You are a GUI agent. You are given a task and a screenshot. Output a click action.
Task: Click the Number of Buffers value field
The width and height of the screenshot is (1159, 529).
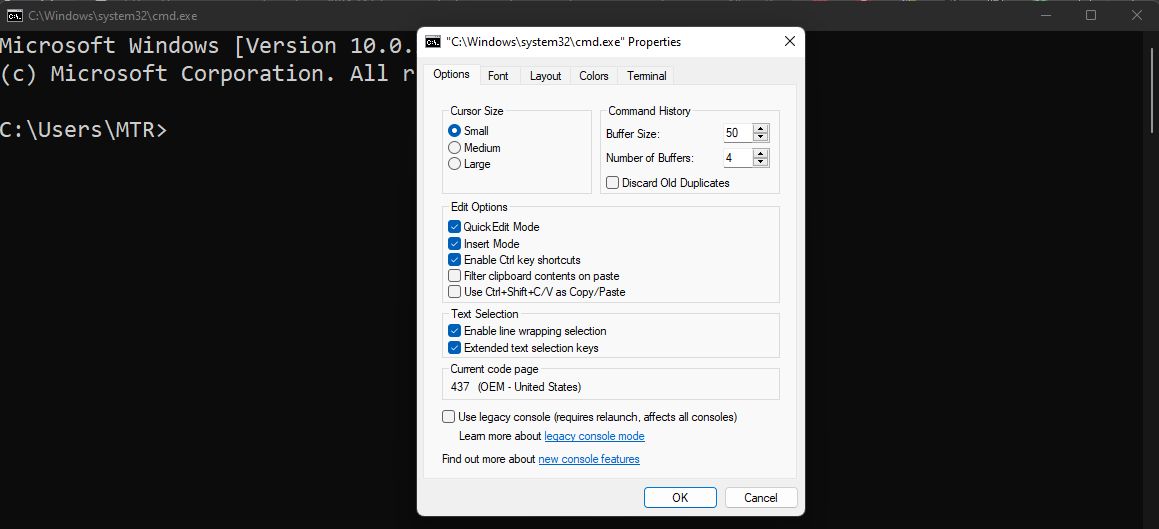[738, 158]
